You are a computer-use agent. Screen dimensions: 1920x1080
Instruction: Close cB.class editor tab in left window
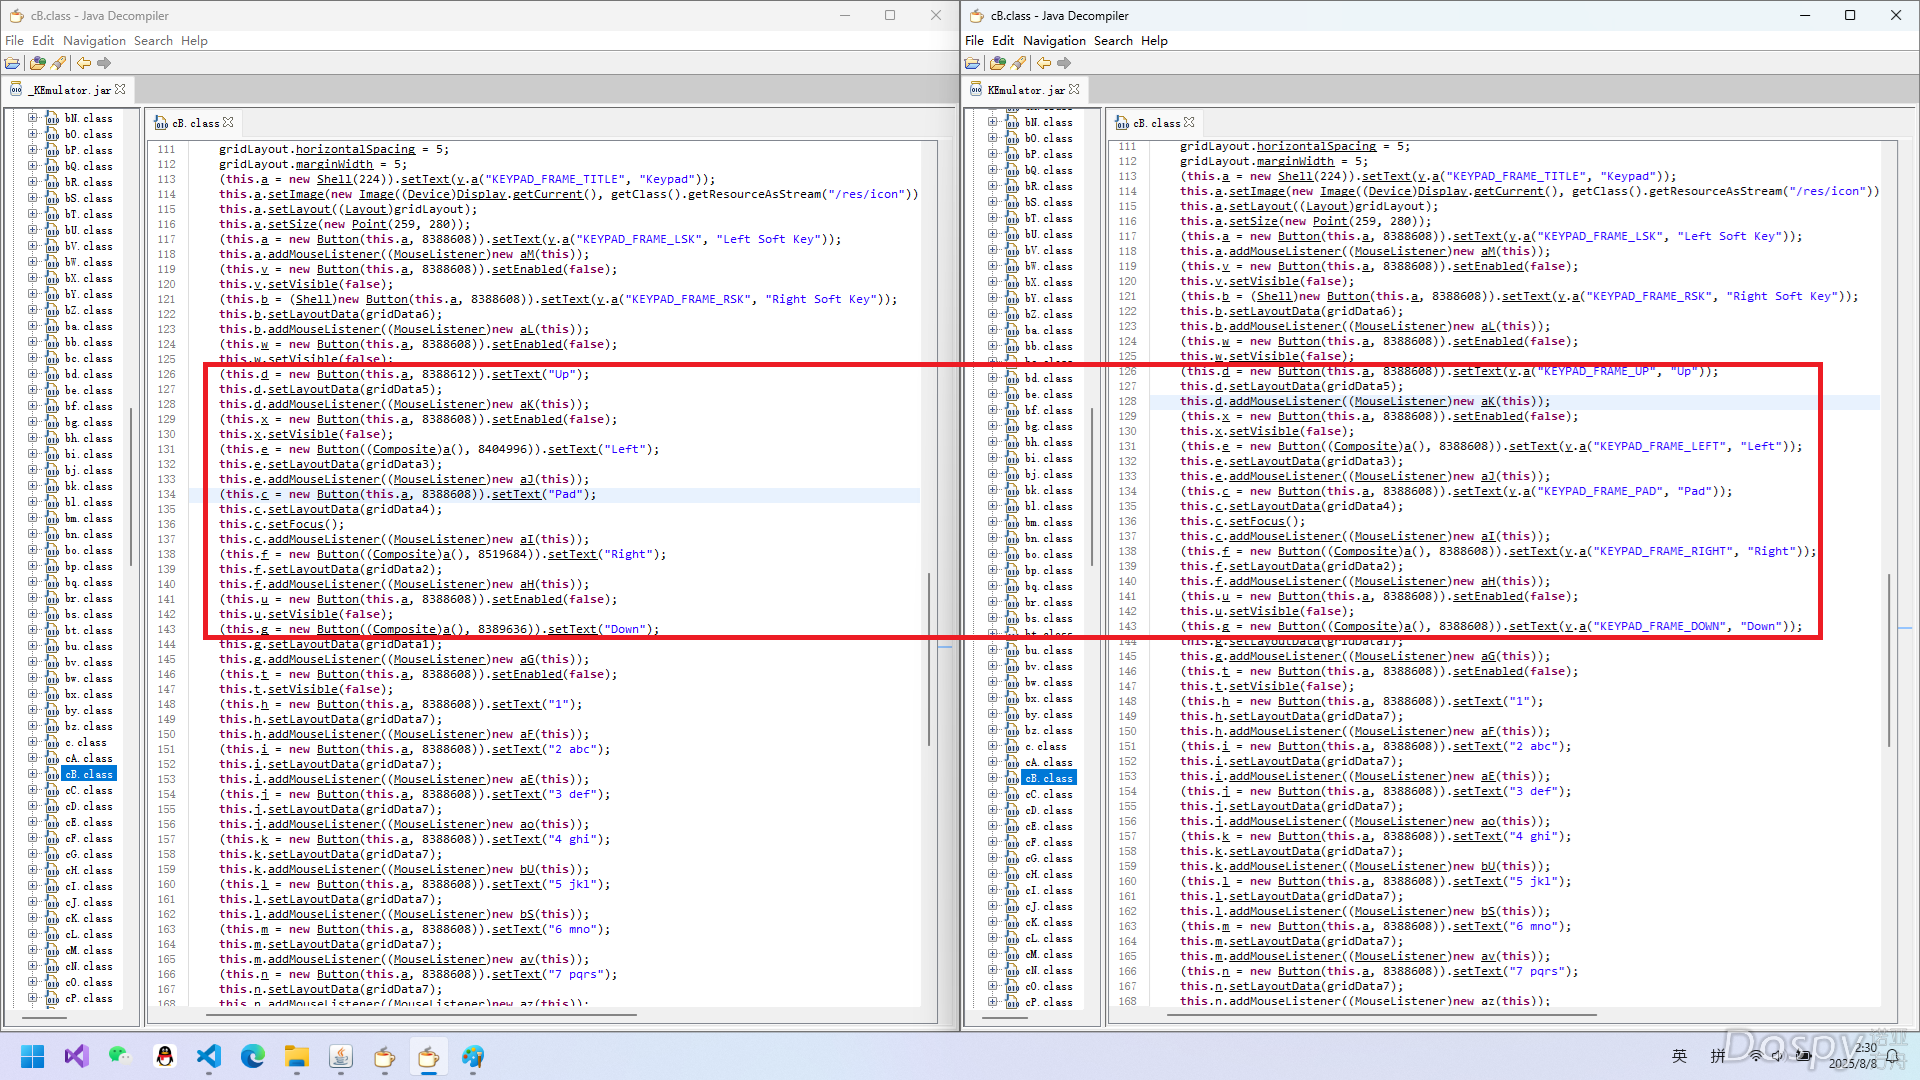click(x=228, y=122)
